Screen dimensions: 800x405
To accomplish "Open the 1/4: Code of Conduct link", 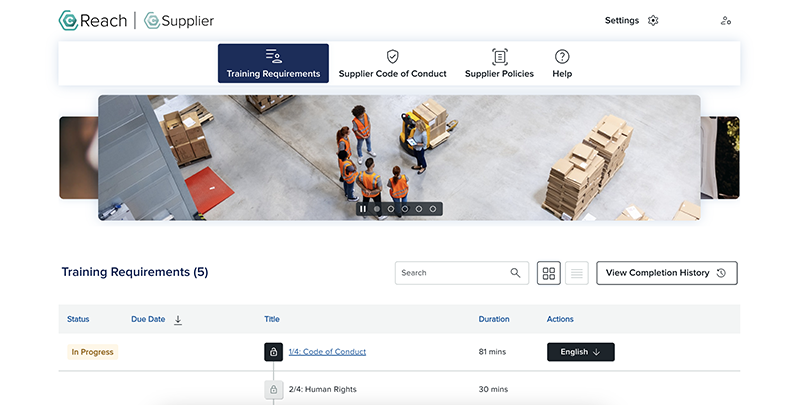I will pyautogui.click(x=327, y=352).
